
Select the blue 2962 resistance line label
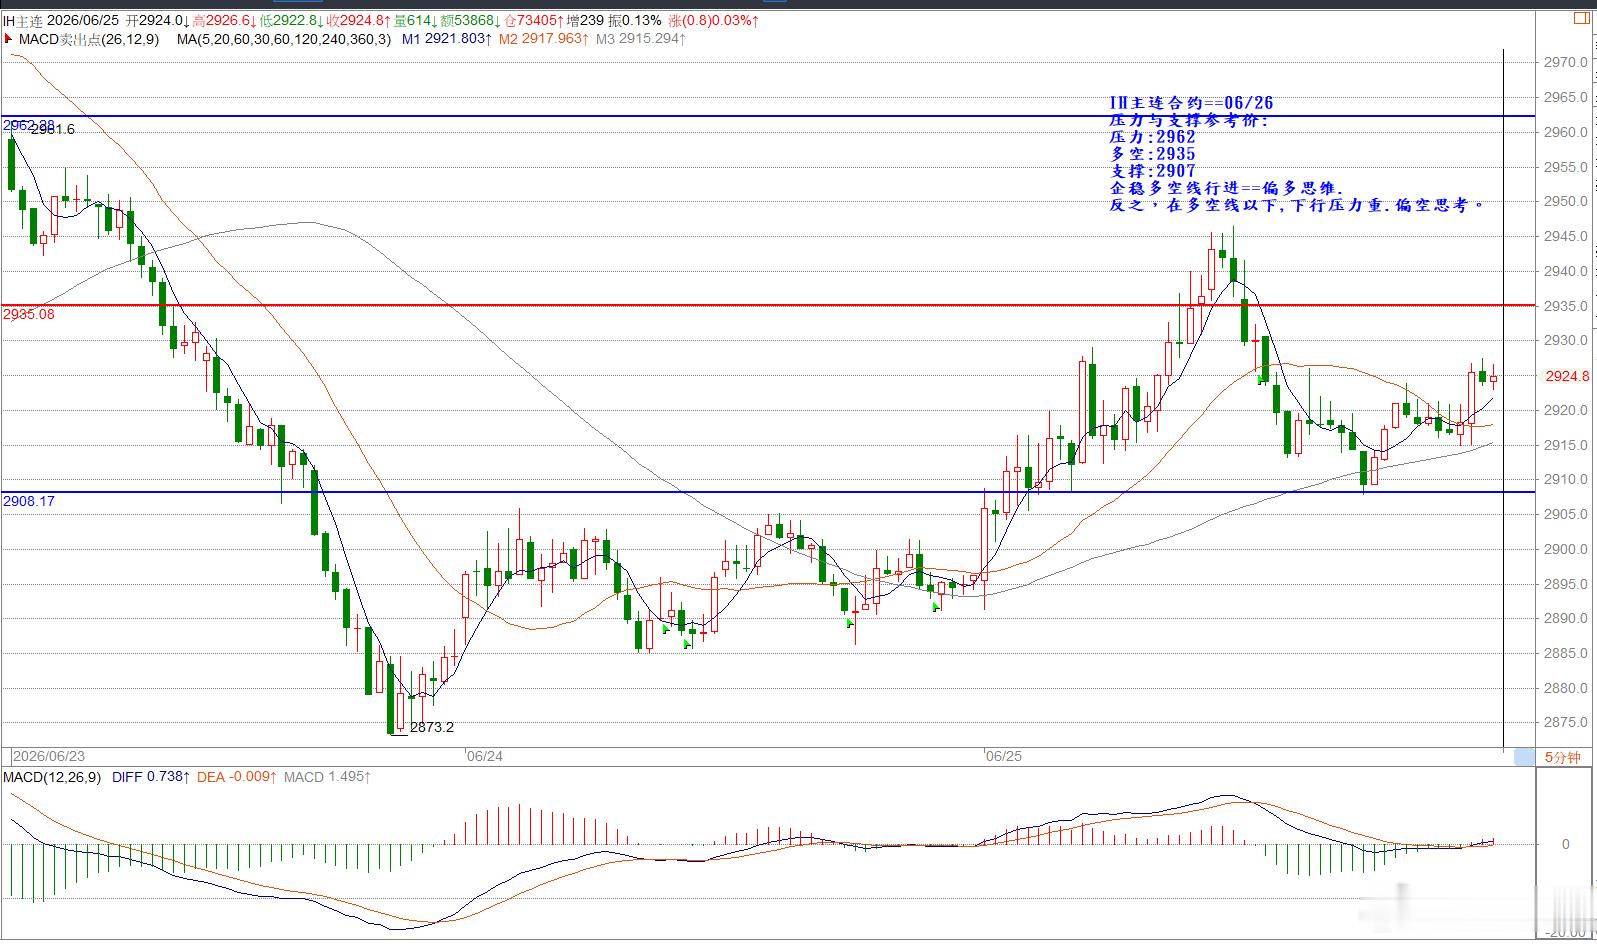(29, 125)
